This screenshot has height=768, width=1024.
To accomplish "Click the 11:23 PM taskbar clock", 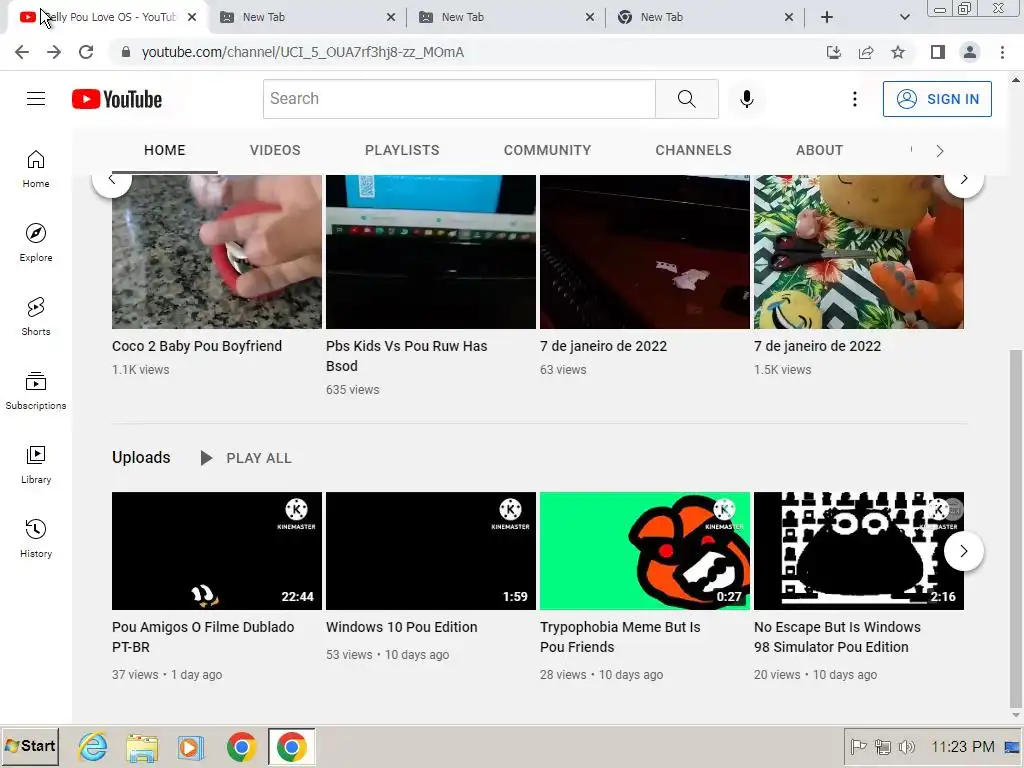I will point(963,746).
